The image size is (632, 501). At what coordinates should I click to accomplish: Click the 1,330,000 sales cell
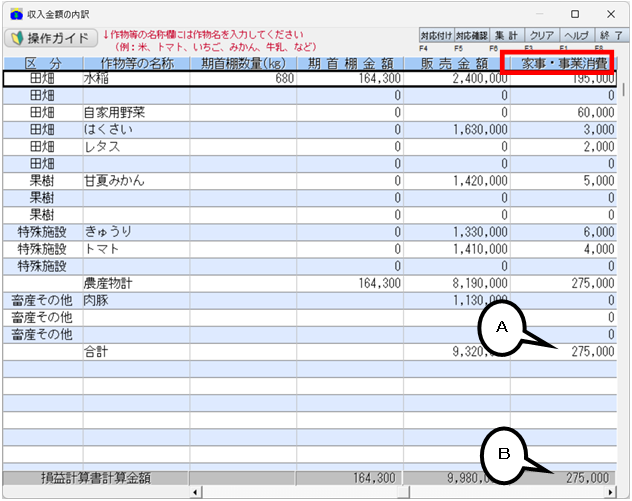[457, 232]
